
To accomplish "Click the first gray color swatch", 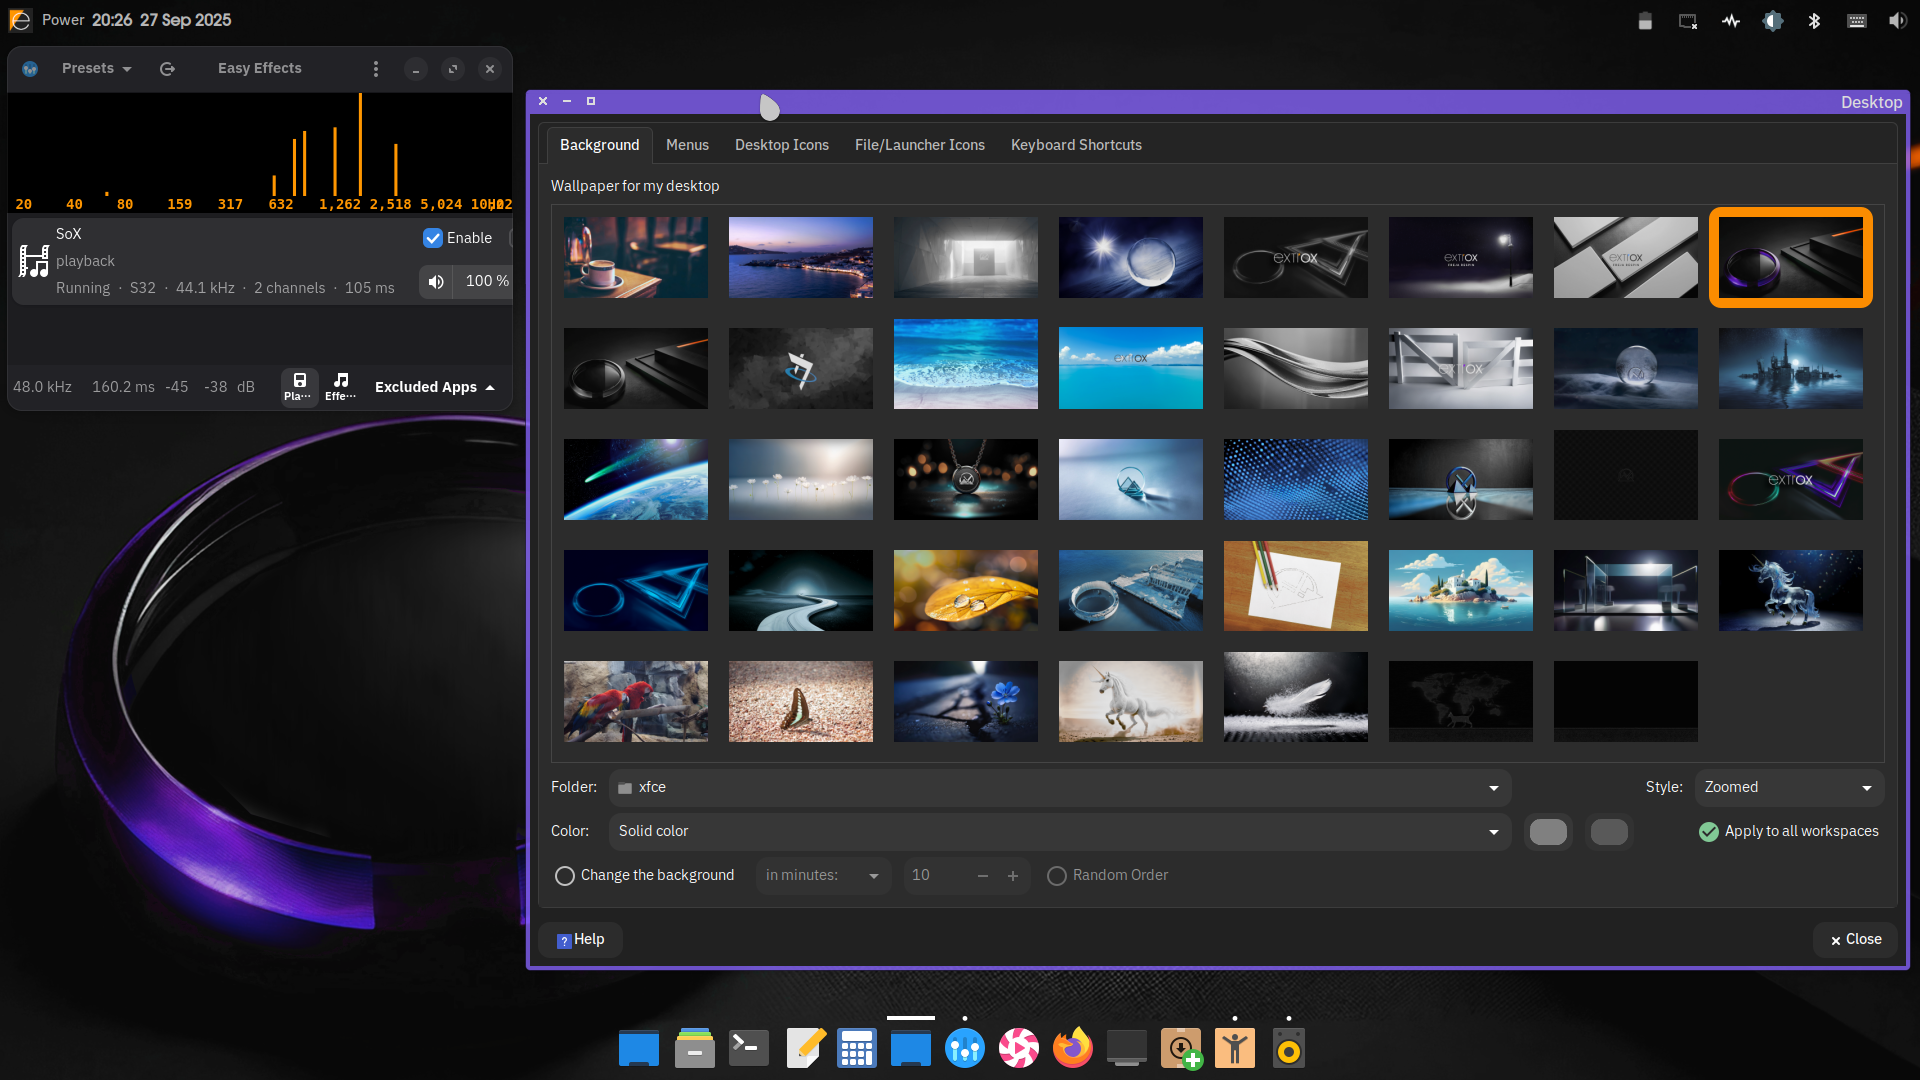I will [1548, 832].
